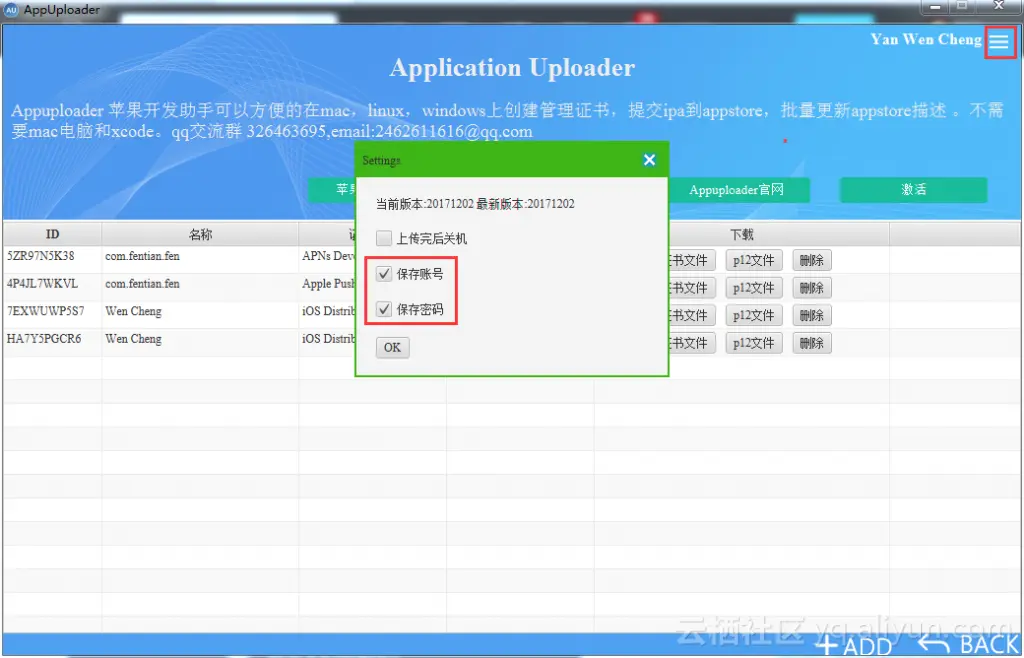The width and height of the screenshot is (1024, 658).
Task: Click the ADD button at bottom
Action: tap(856, 646)
